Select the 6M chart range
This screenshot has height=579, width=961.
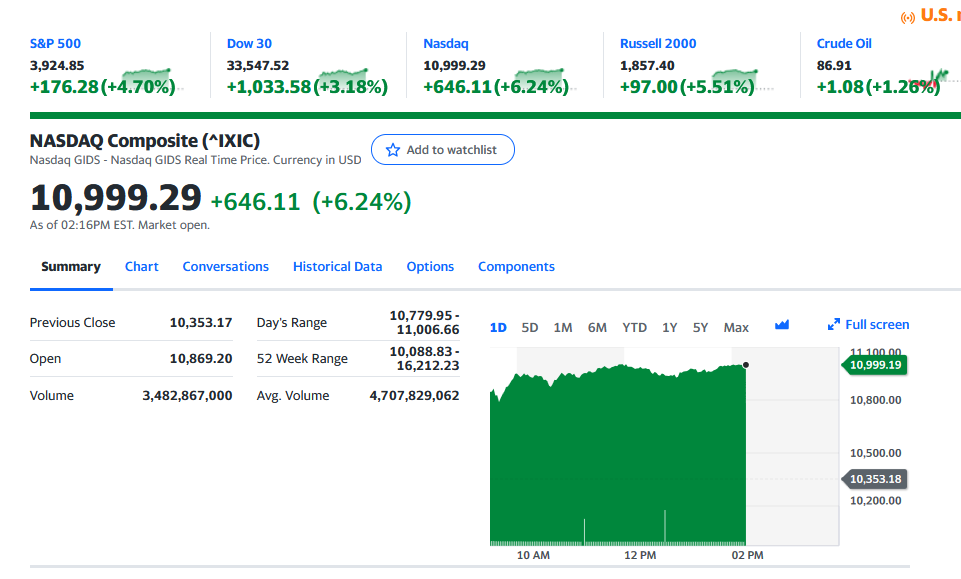pyautogui.click(x=597, y=328)
